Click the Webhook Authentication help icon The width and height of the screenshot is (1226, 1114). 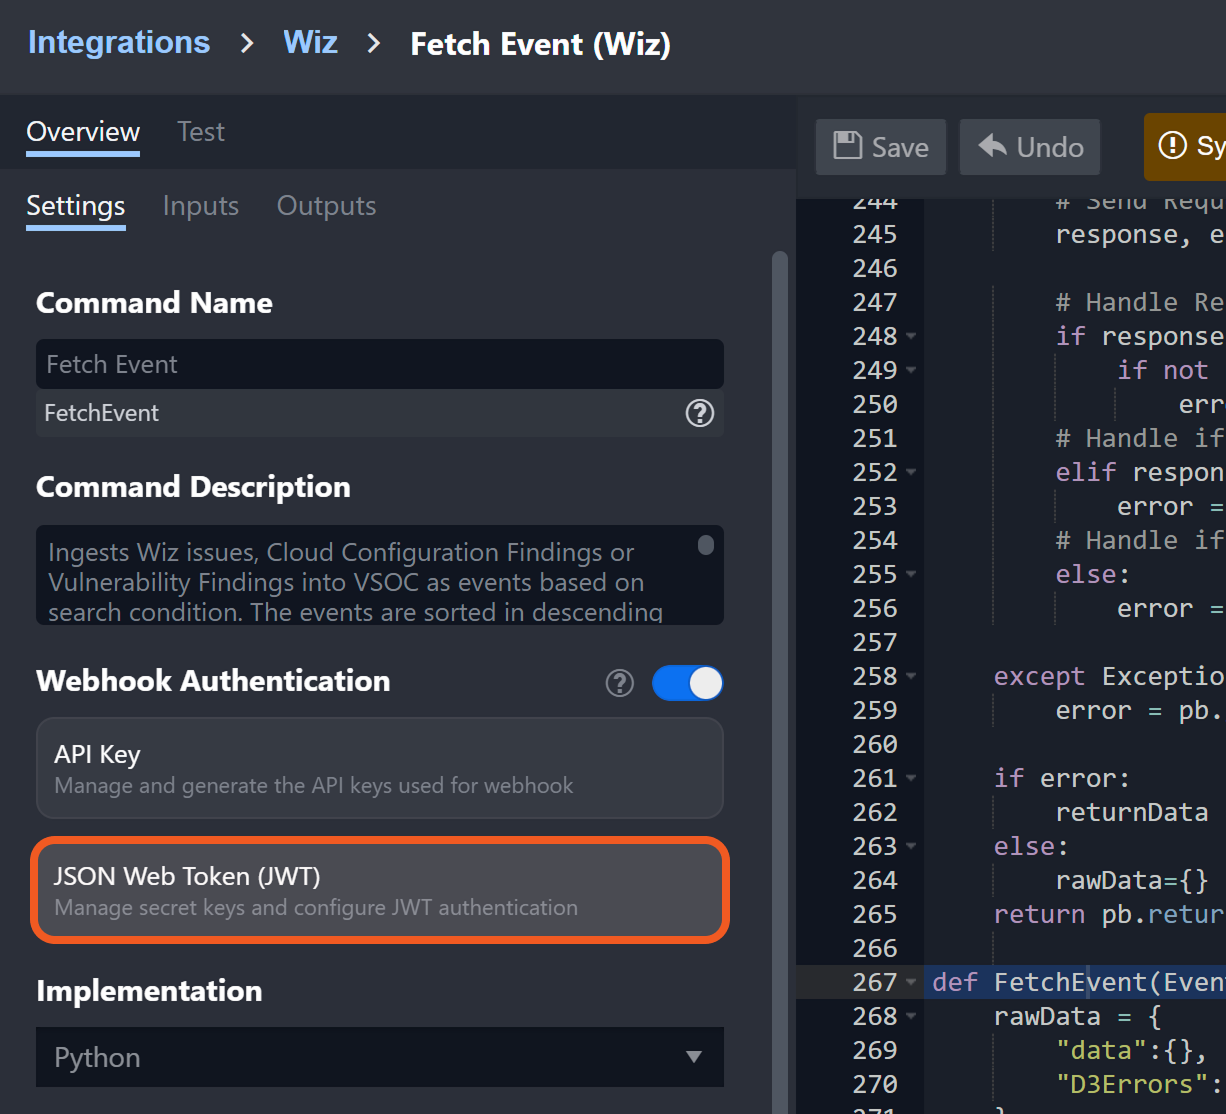(620, 683)
